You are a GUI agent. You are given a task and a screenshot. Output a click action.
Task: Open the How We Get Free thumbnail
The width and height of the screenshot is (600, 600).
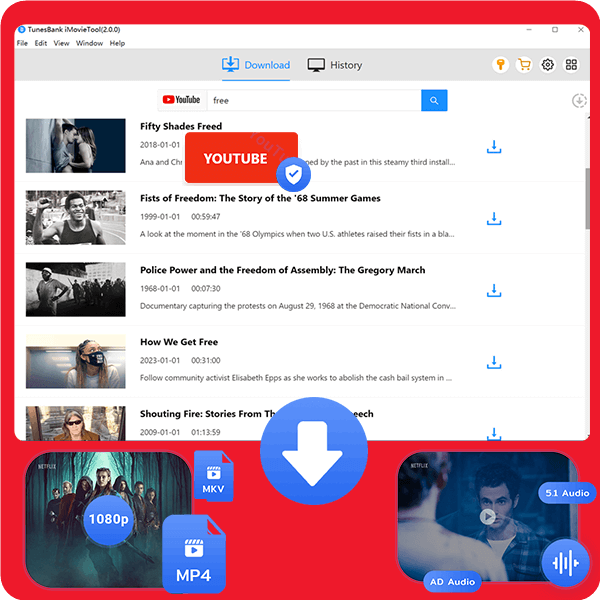click(76, 361)
